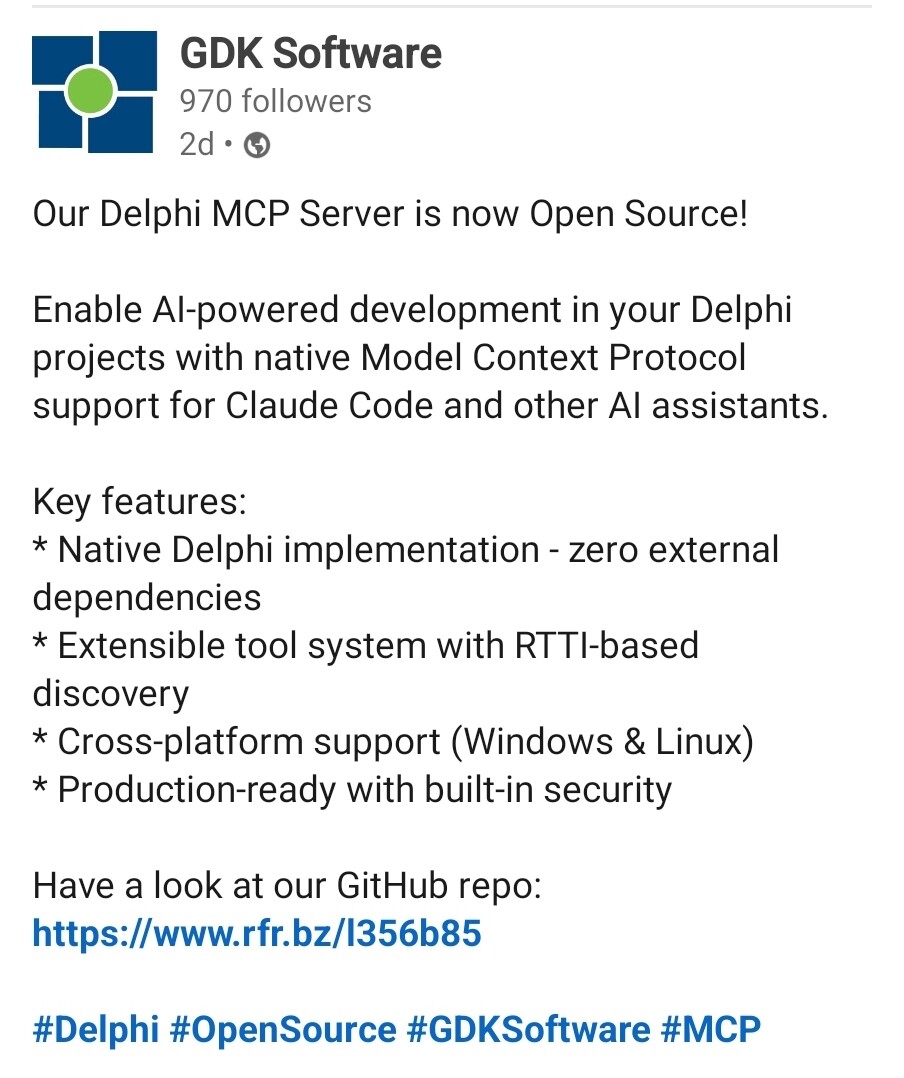Click the globe public visibility icon
The image size is (904, 1078).
tap(258, 145)
